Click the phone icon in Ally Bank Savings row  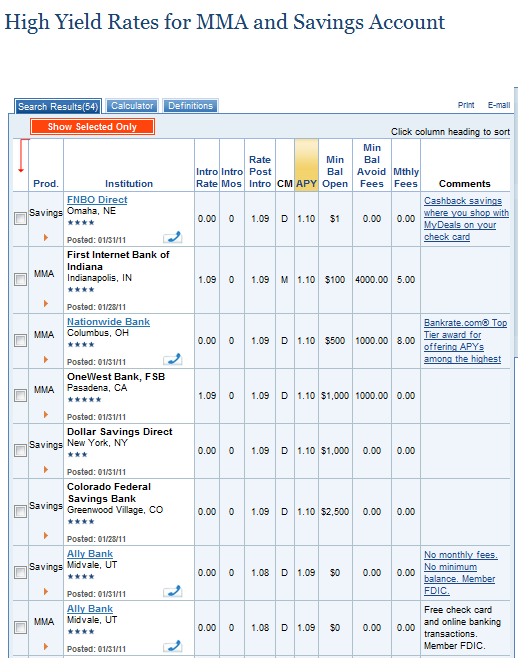(x=173, y=592)
